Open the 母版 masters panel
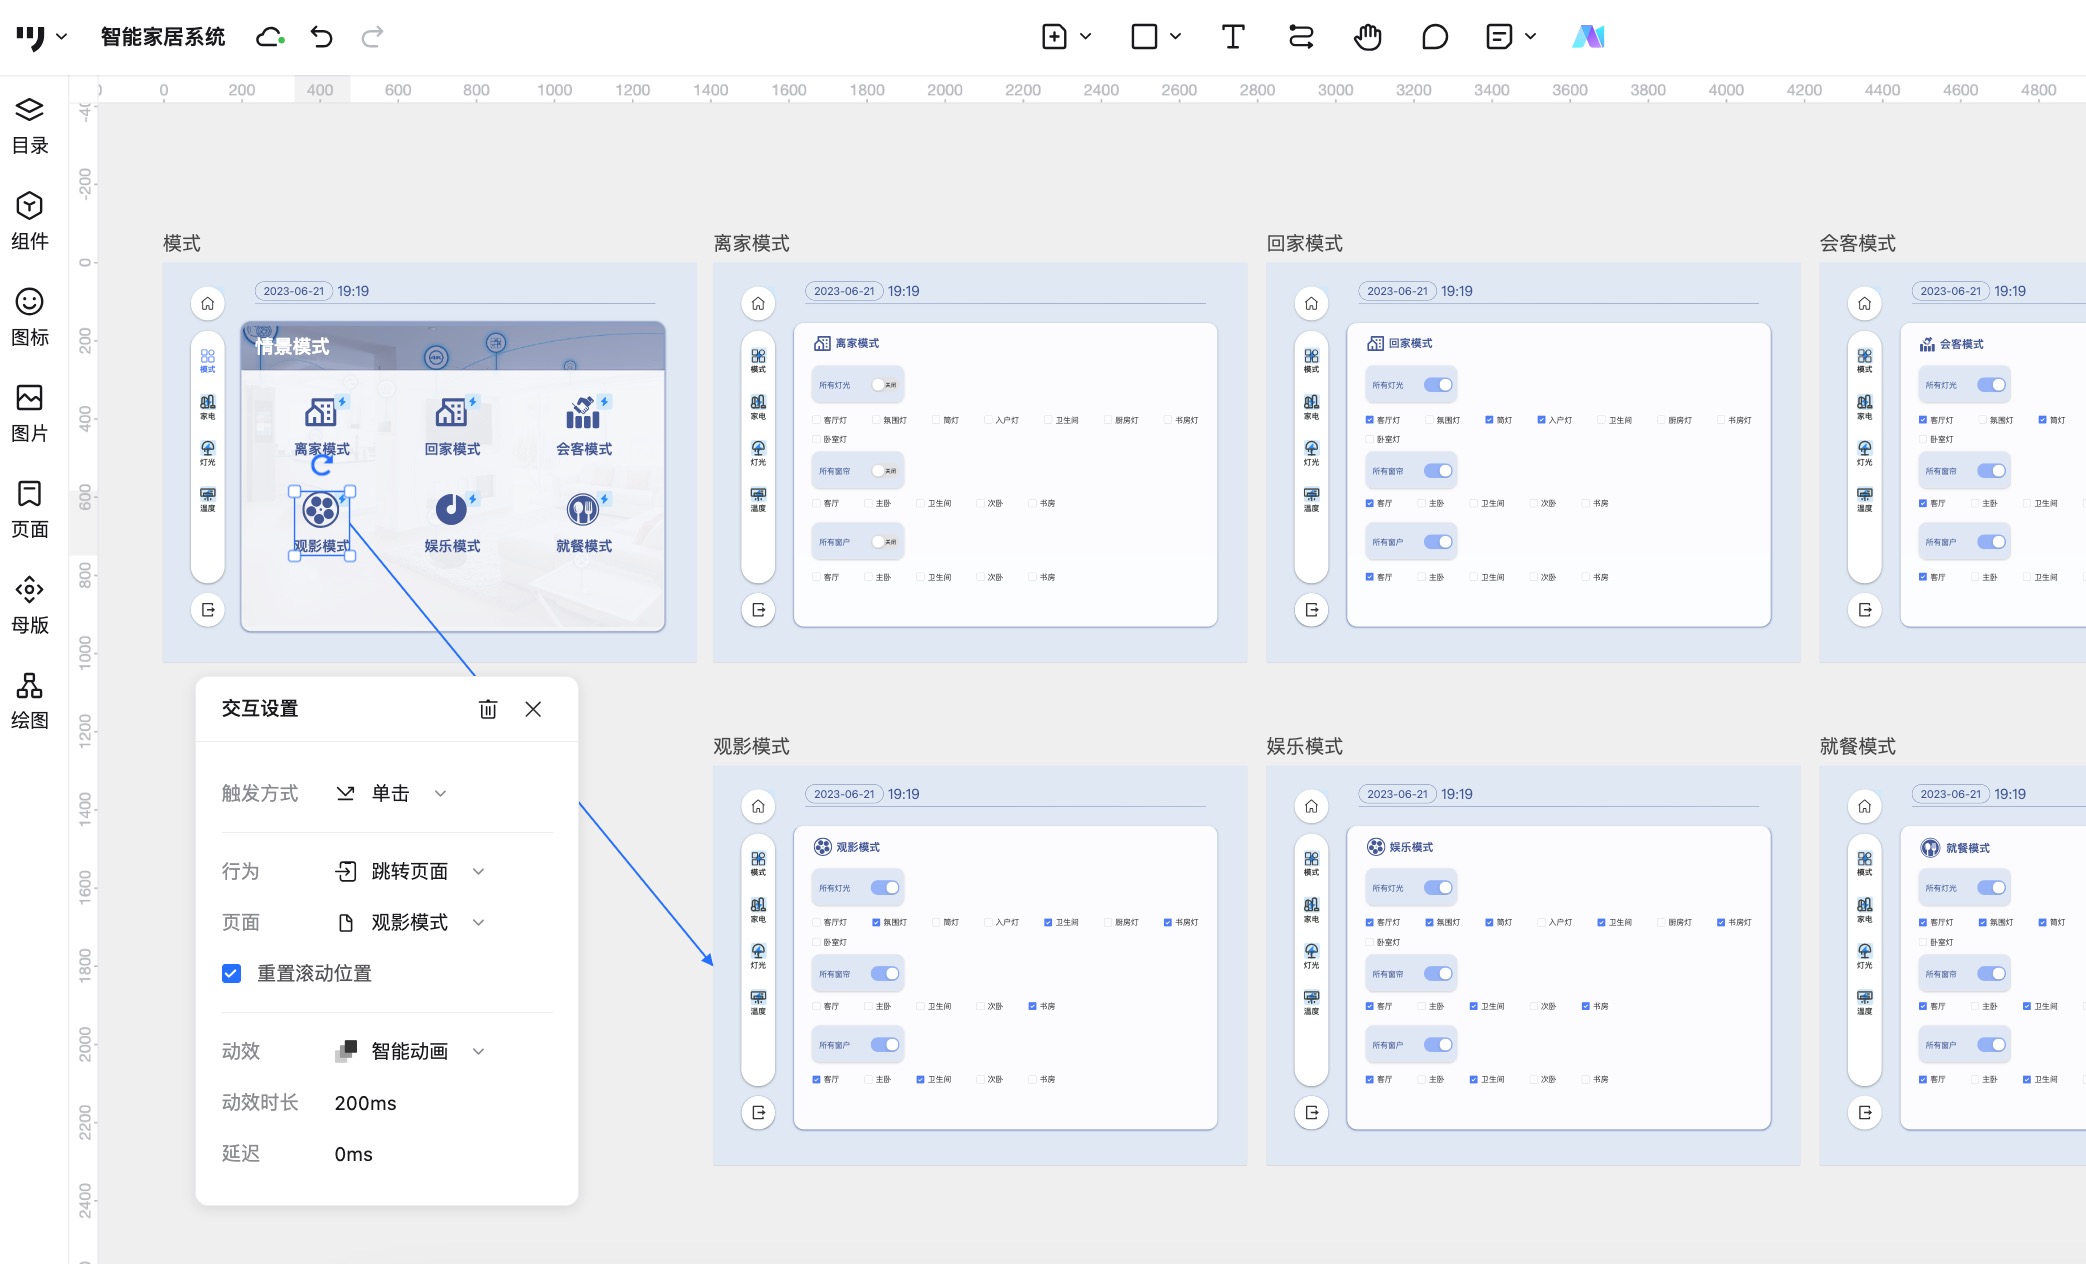The image size is (2086, 1264). 29,604
